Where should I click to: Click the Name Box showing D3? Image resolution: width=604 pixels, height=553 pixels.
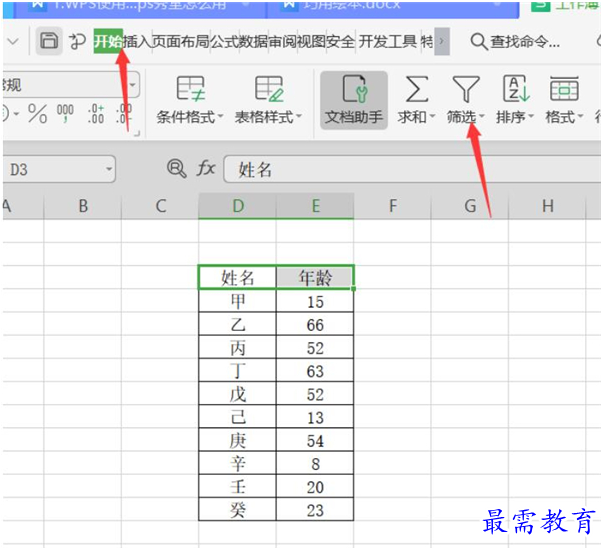[x=58, y=169]
